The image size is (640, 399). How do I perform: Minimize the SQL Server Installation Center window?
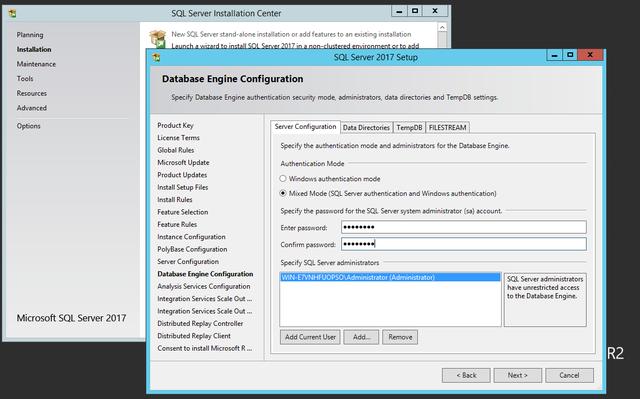pos(399,11)
